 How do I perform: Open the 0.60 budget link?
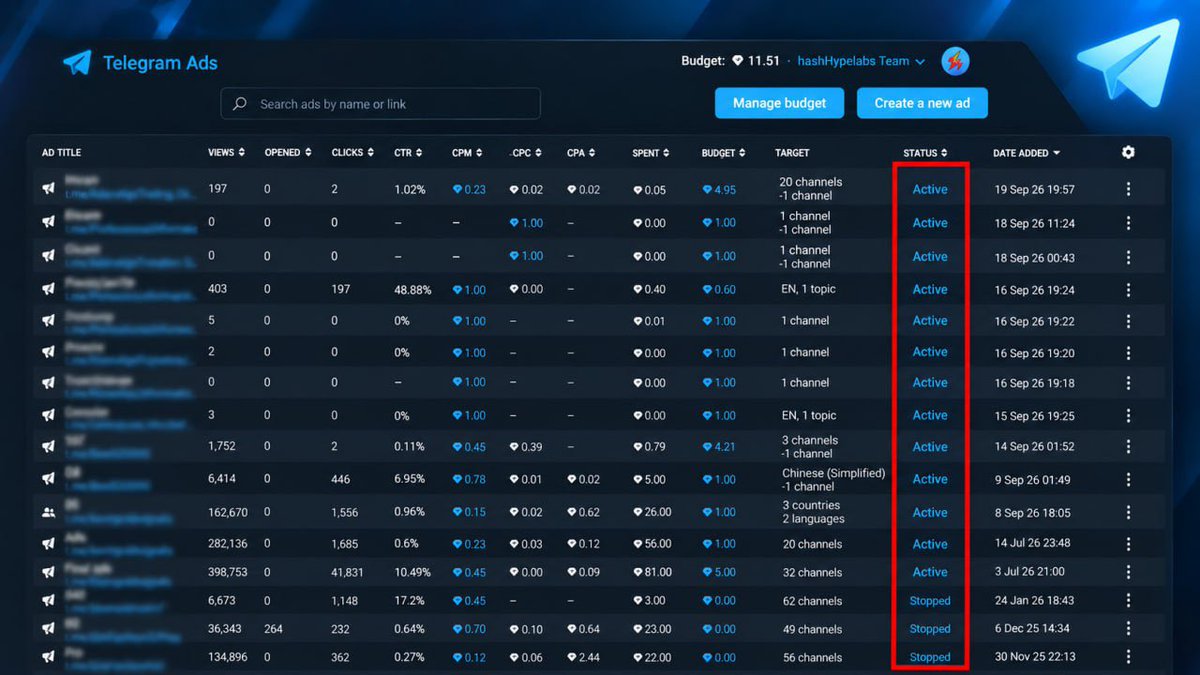[x=718, y=290]
